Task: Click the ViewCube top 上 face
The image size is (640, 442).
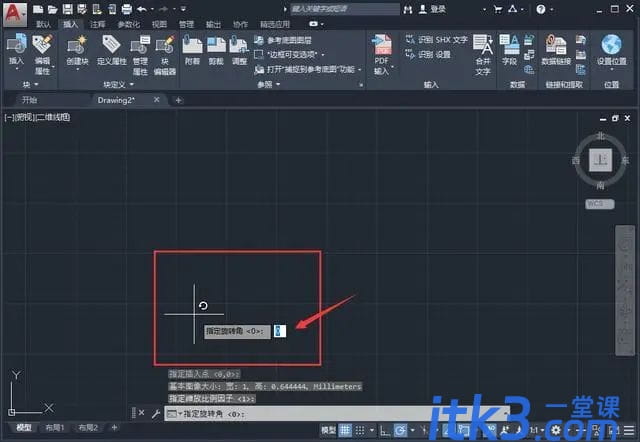Action: point(600,160)
